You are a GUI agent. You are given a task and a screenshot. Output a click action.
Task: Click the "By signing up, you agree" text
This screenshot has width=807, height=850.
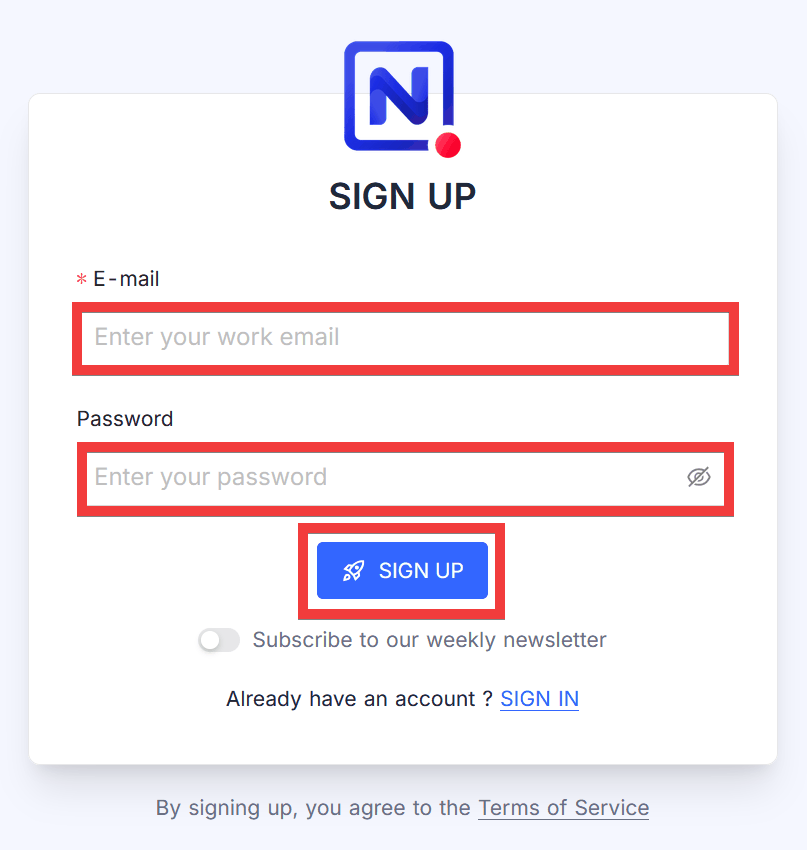(314, 808)
